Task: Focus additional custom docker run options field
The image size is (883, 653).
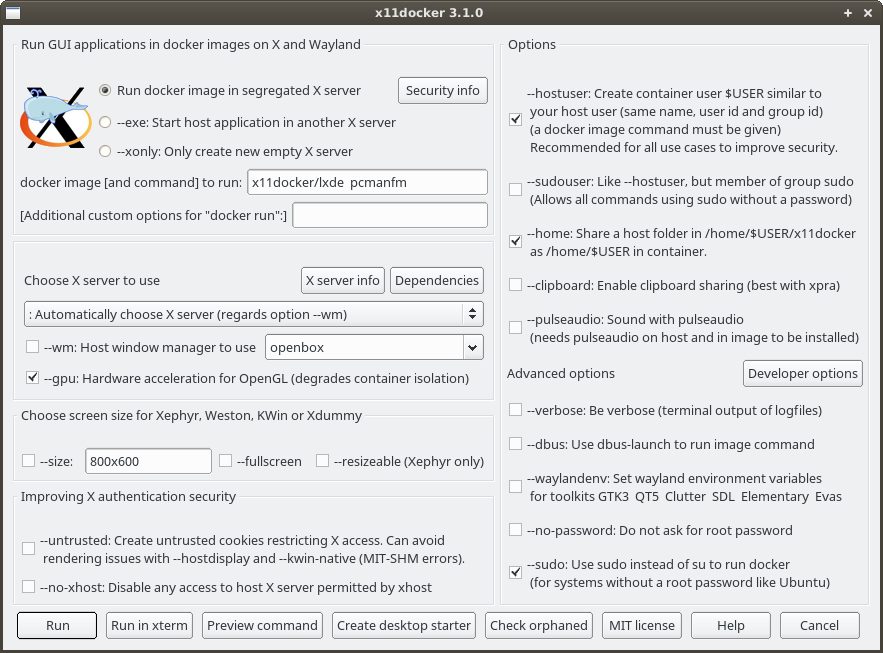Action: point(390,215)
